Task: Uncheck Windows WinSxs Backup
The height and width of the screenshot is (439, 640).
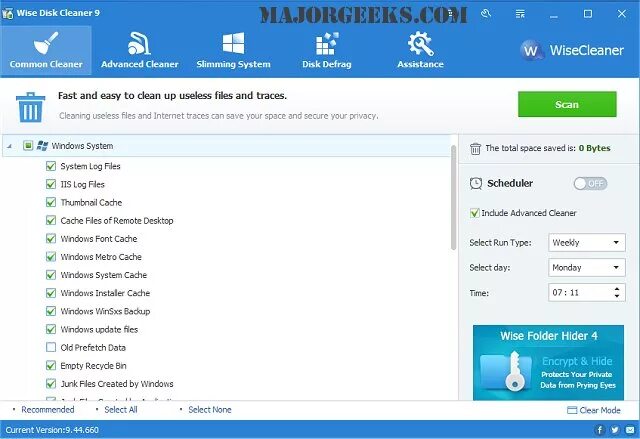Action: pyautogui.click(x=51, y=311)
